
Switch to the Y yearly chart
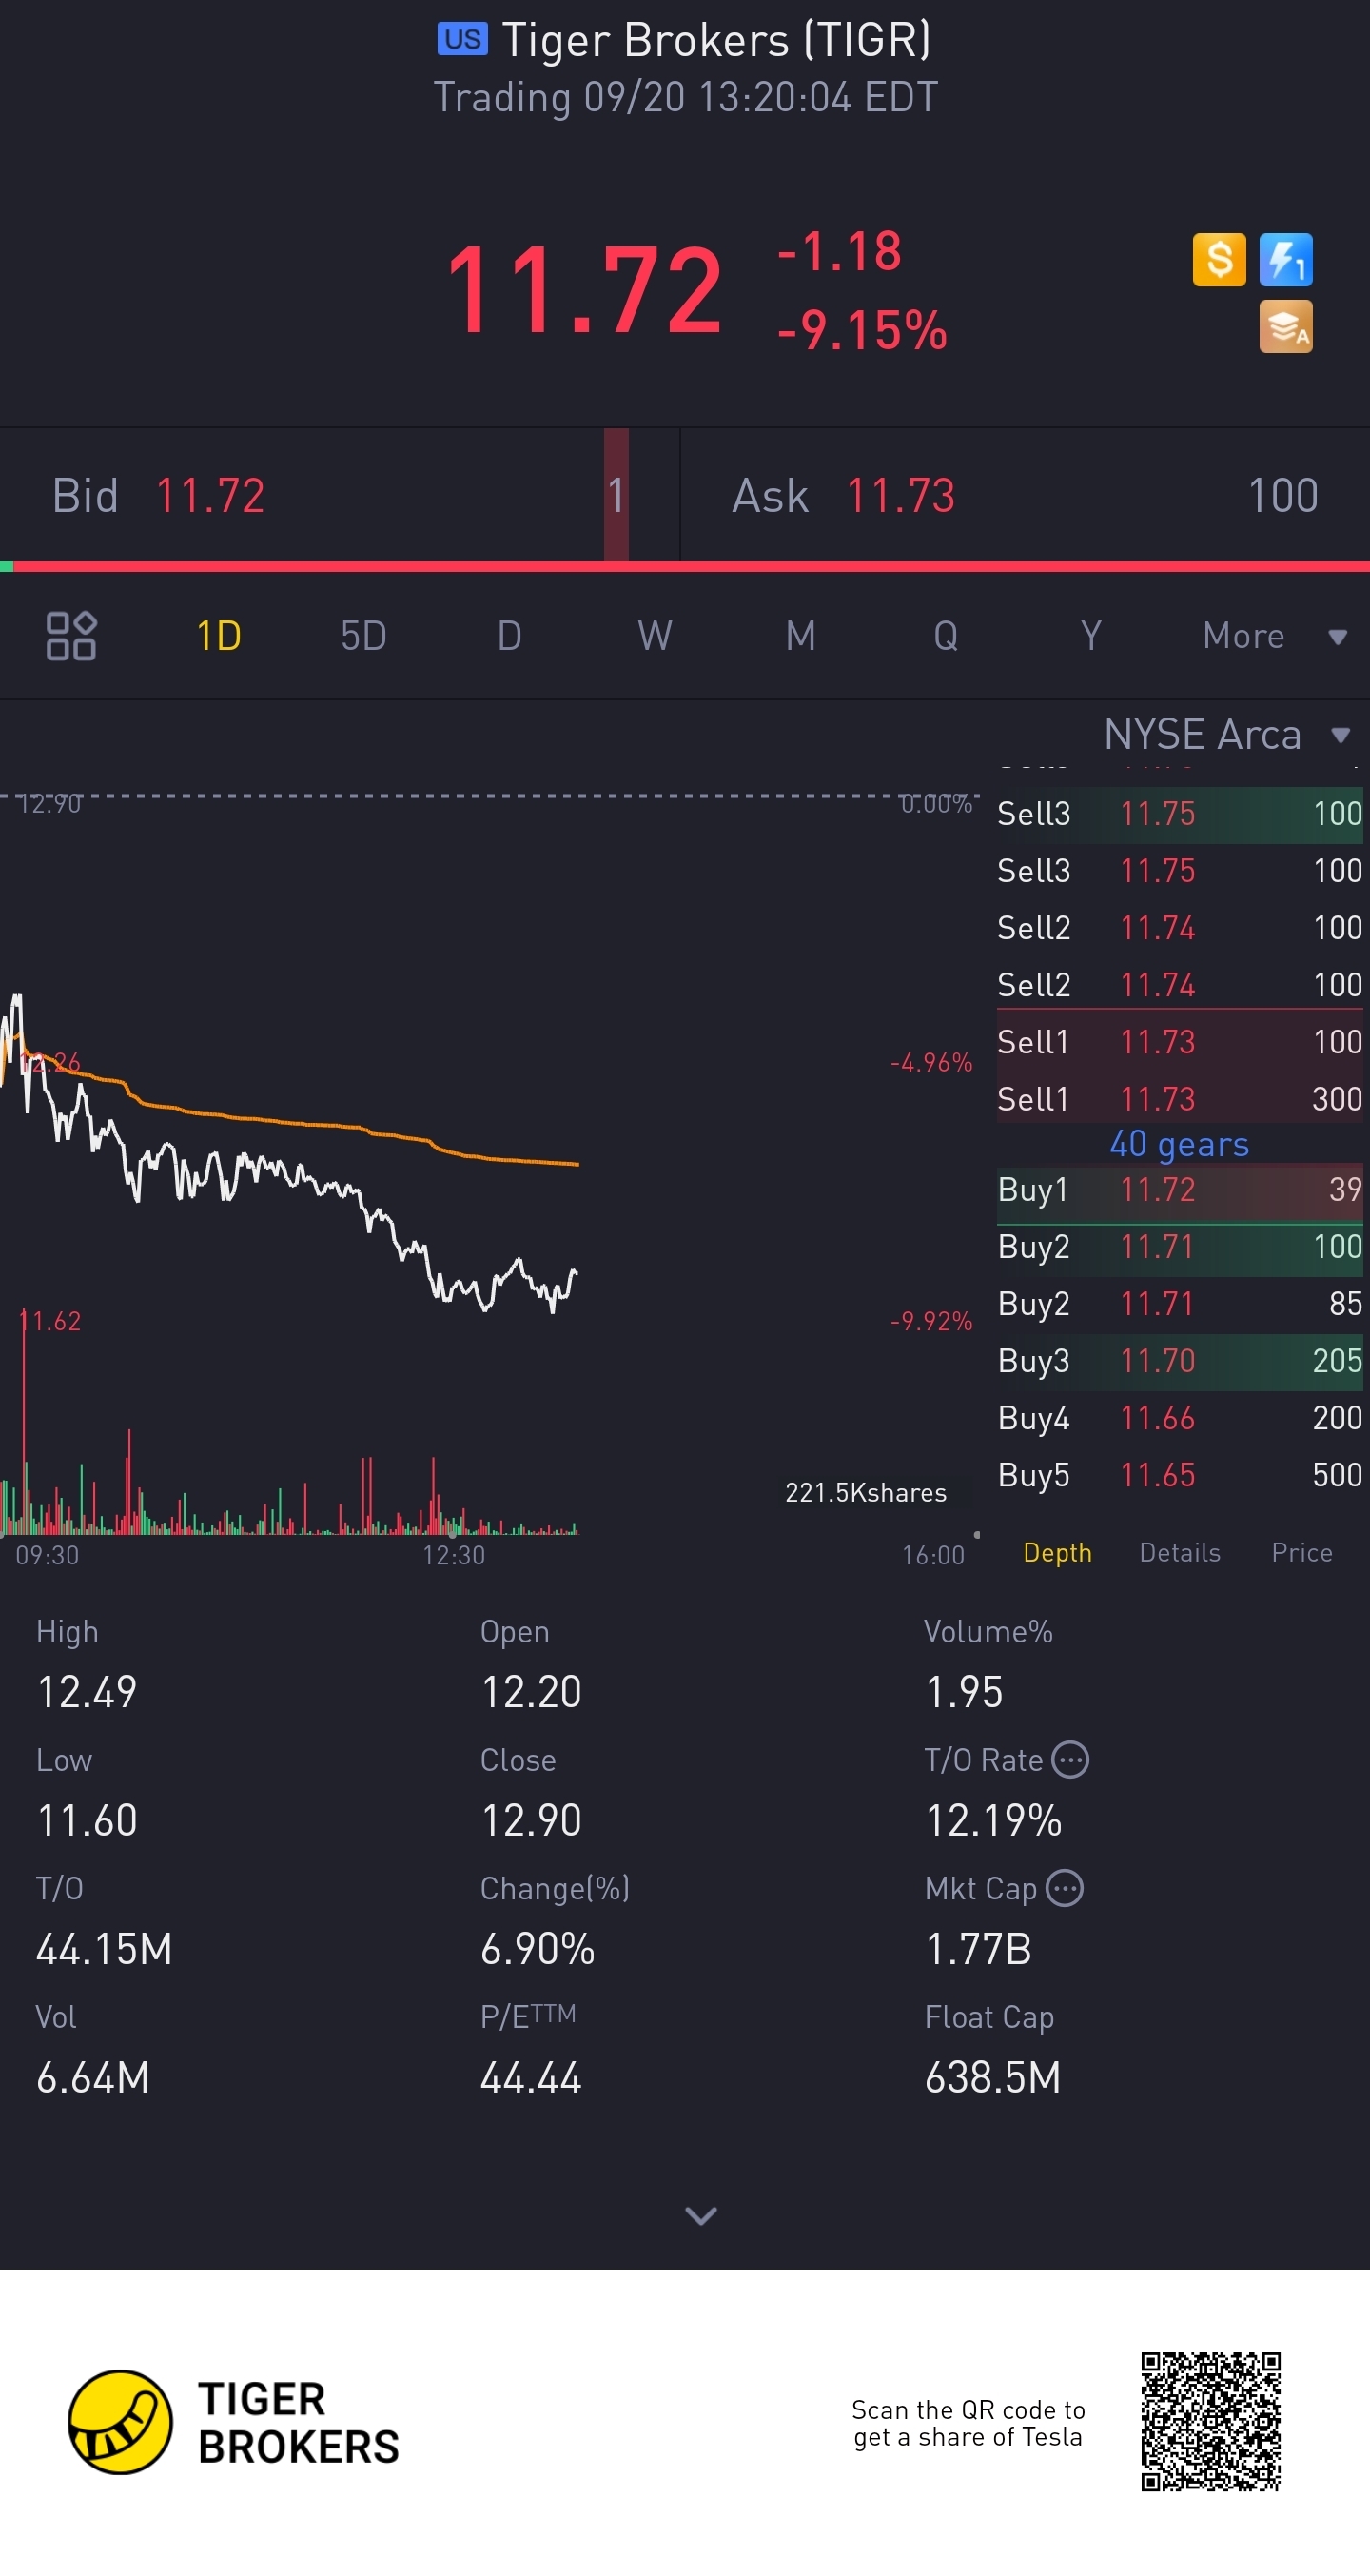click(1091, 636)
